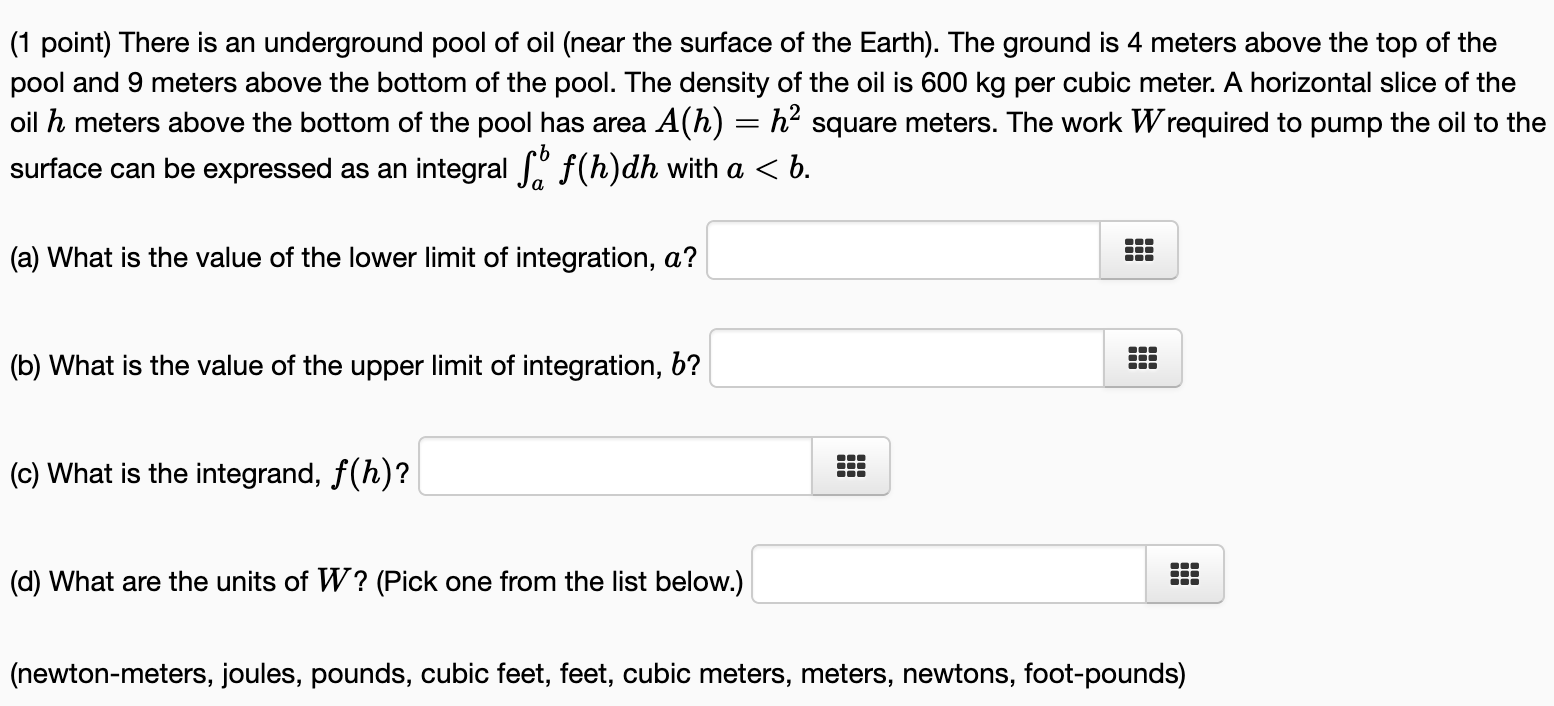Focus the upper limit b answer box
This screenshot has height=706, width=1554.
point(908,358)
